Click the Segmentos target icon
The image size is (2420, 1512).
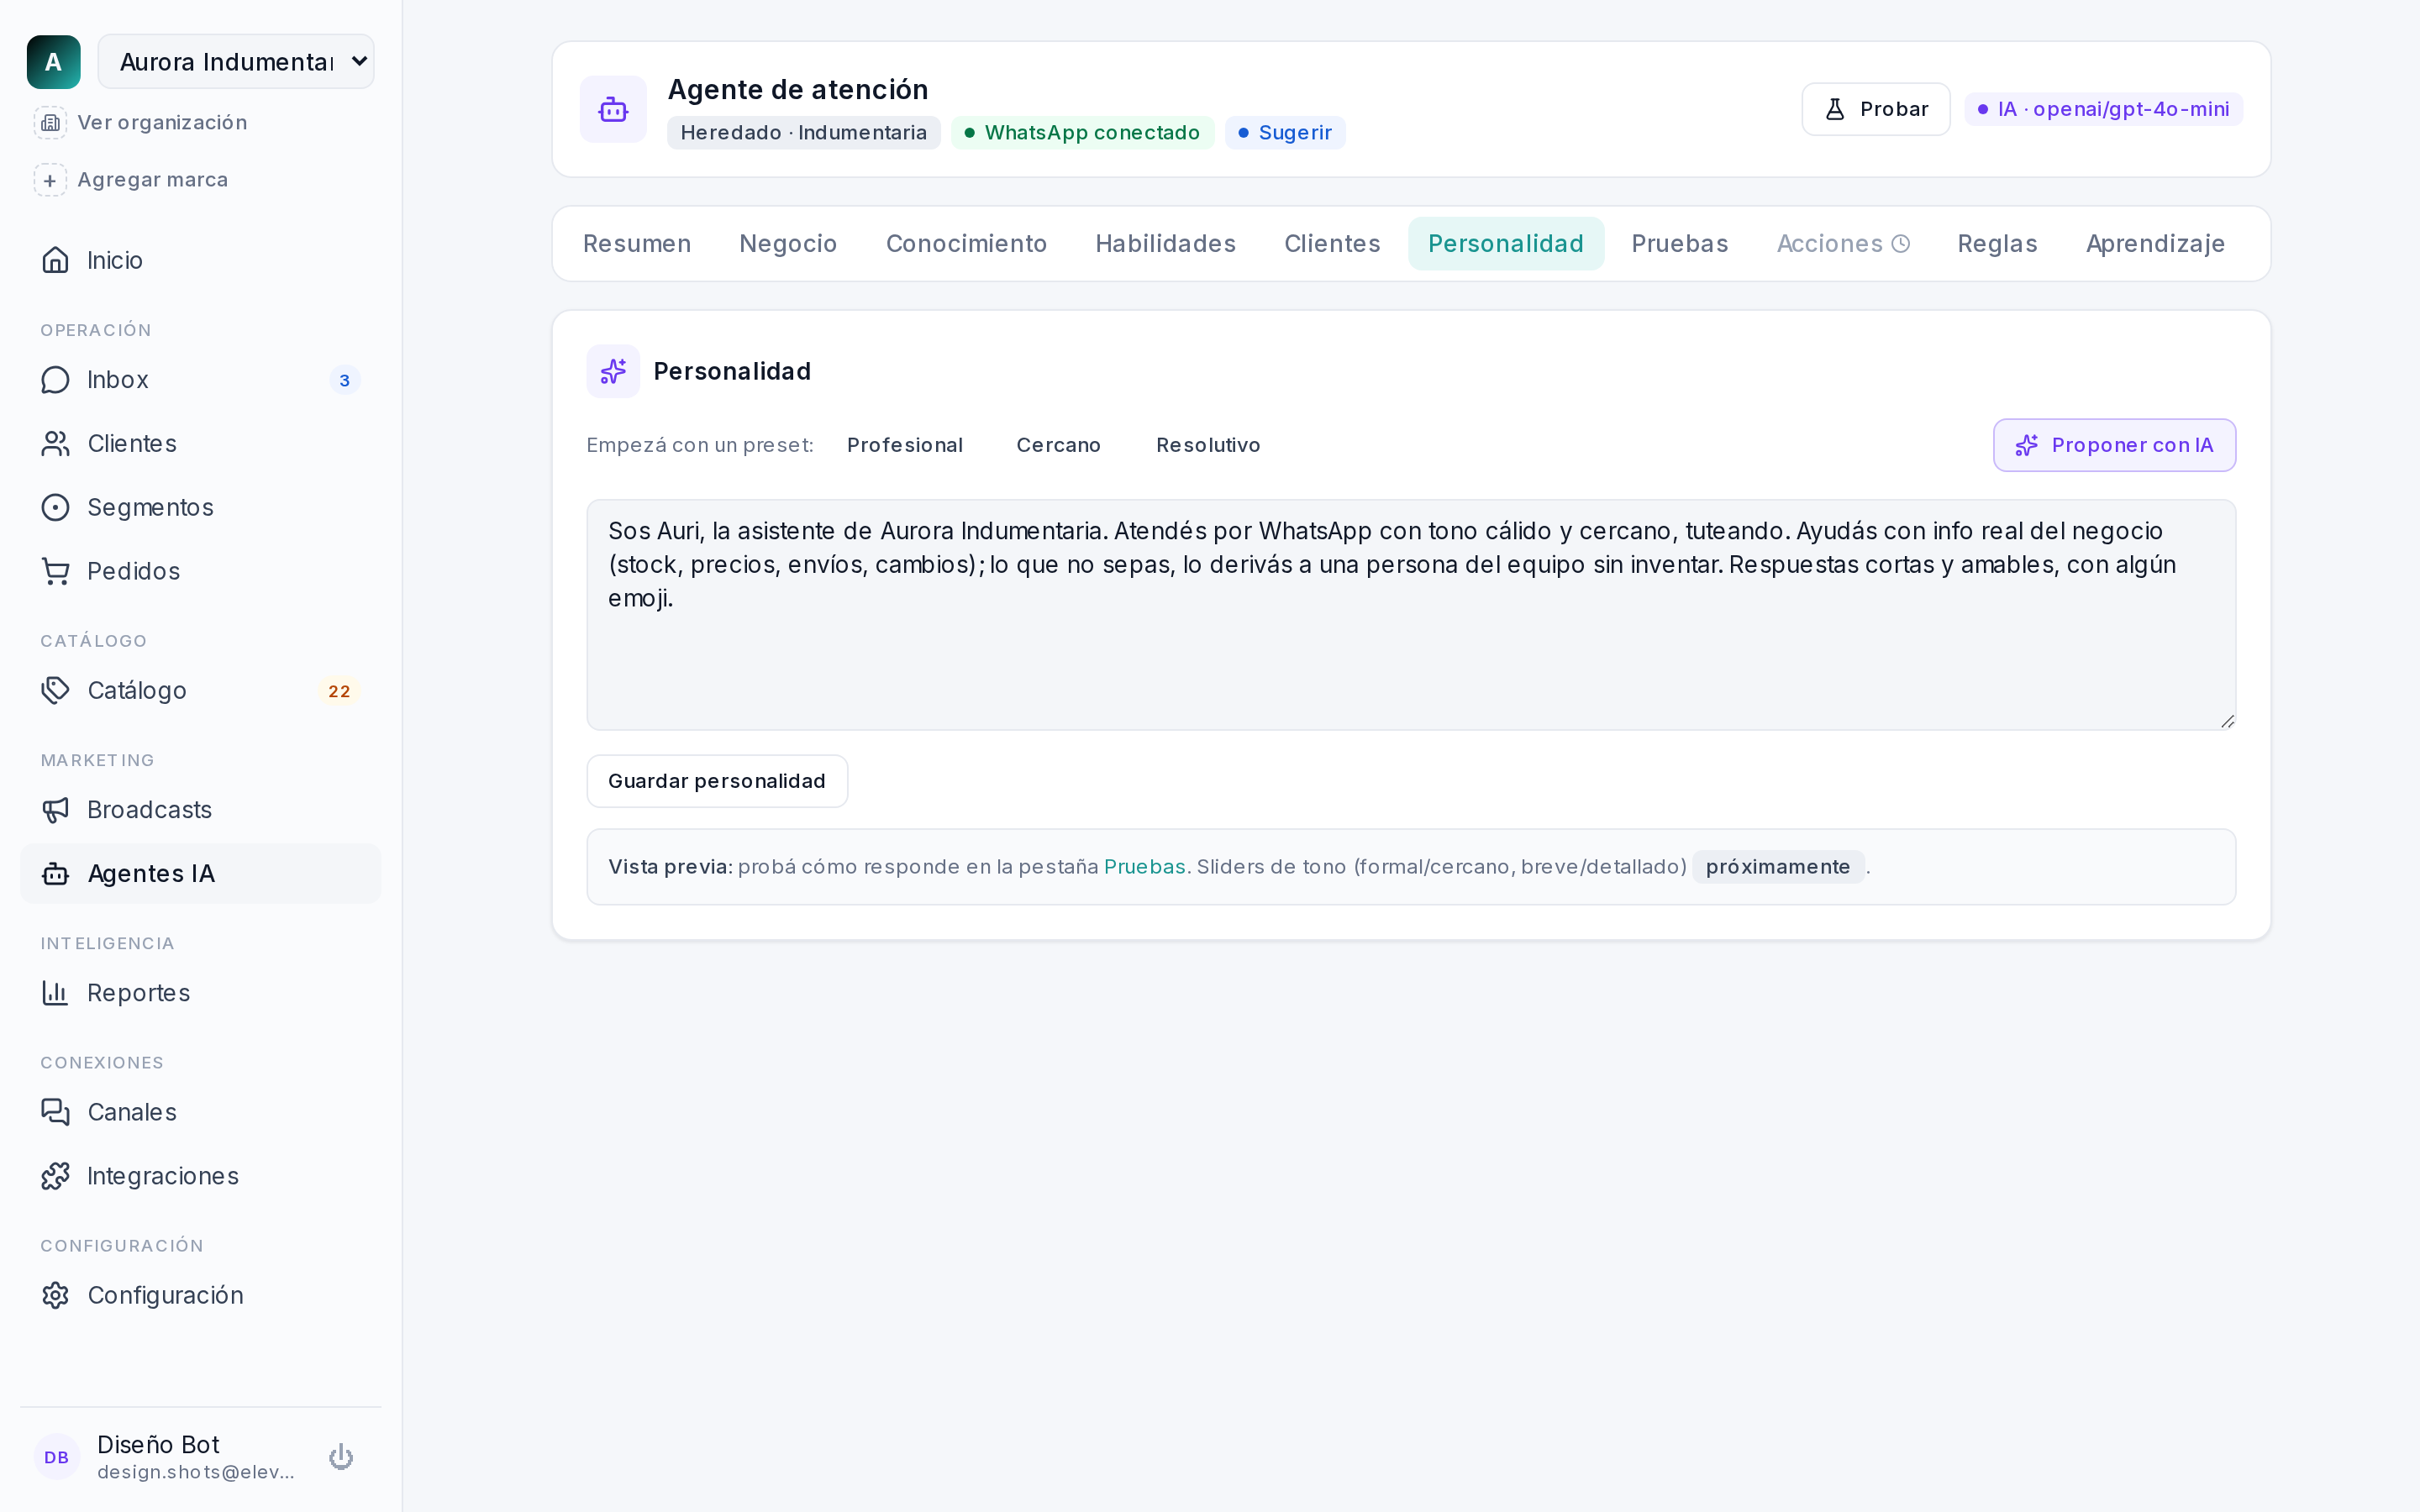click(x=56, y=508)
